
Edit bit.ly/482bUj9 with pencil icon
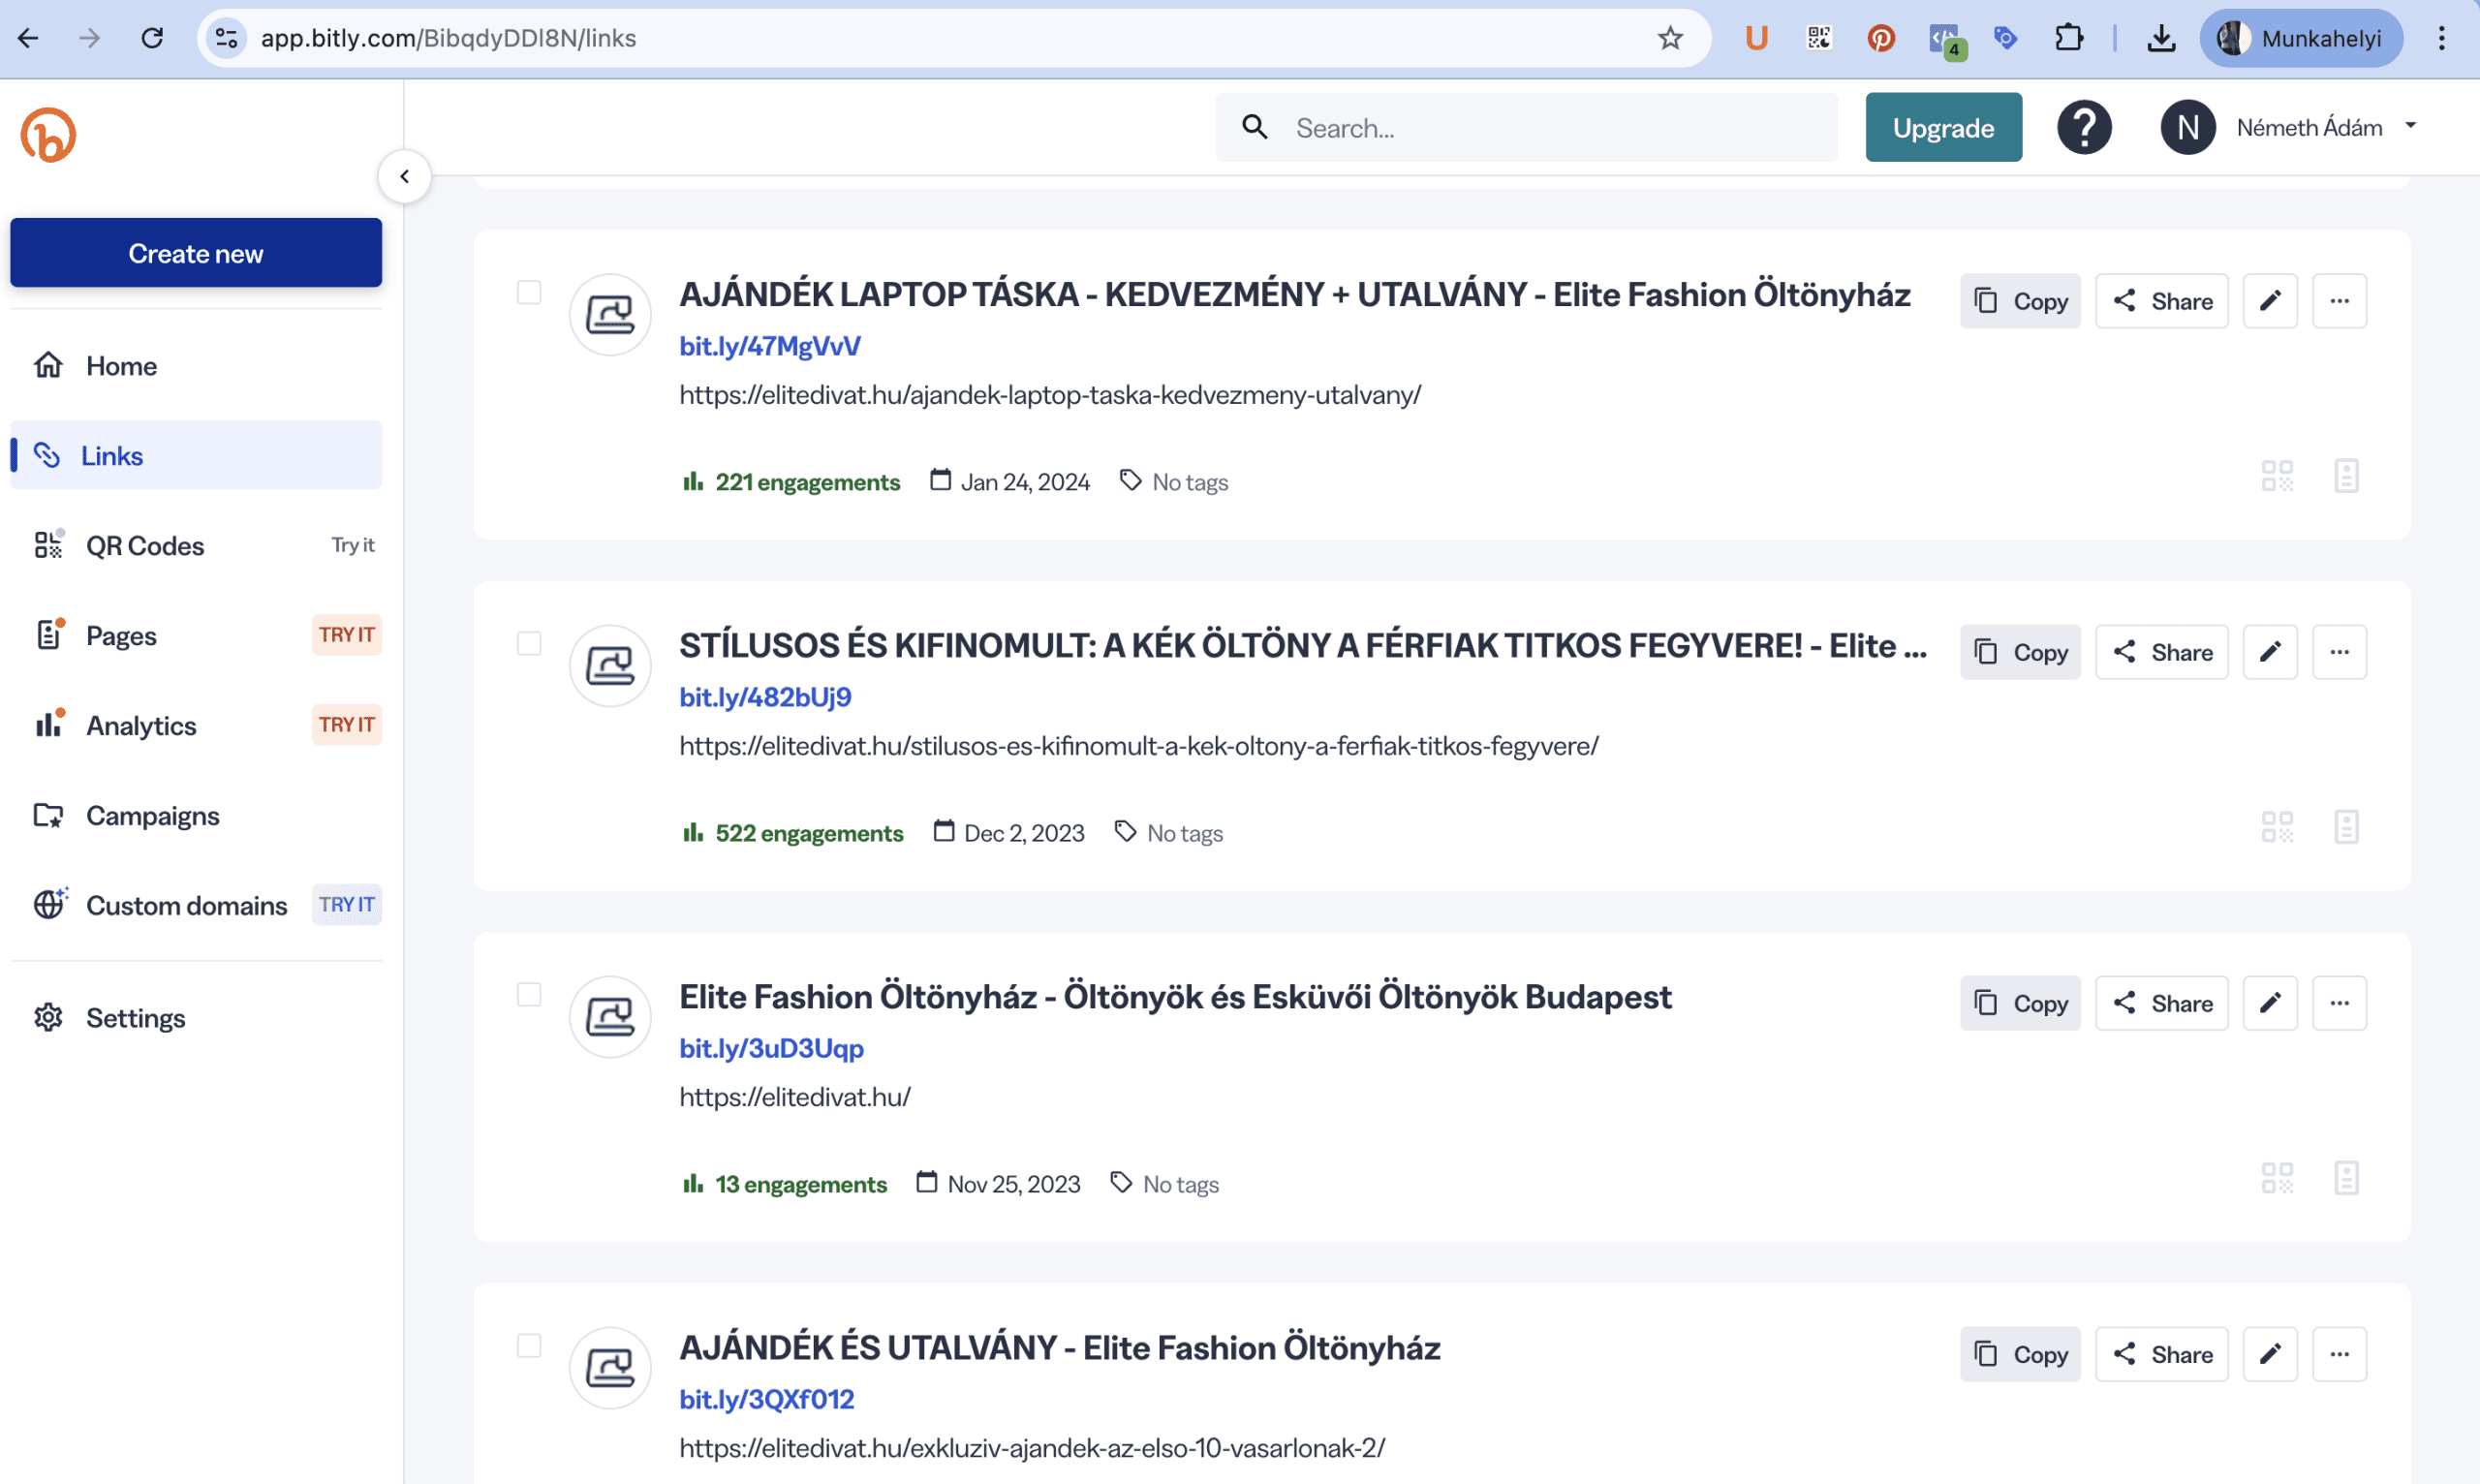(x=2270, y=652)
